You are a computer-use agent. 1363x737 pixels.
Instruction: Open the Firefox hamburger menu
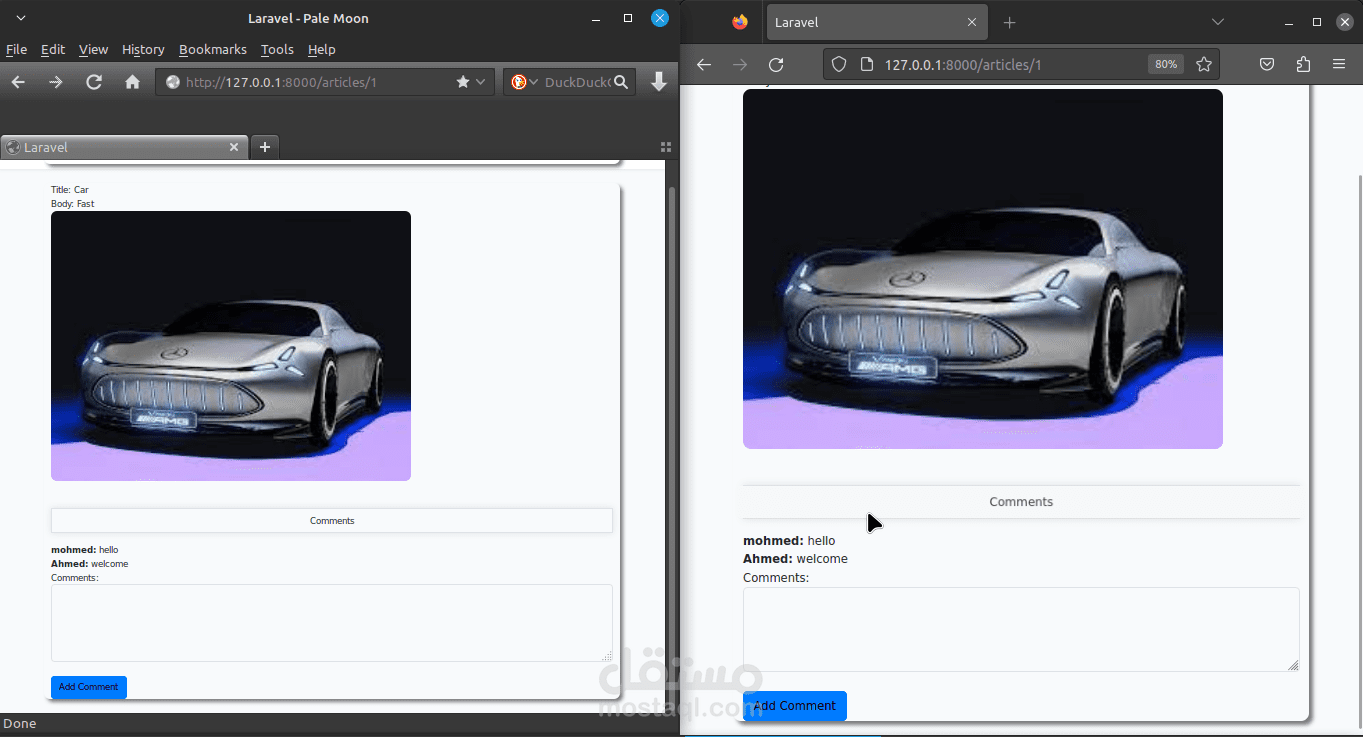point(1339,64)
